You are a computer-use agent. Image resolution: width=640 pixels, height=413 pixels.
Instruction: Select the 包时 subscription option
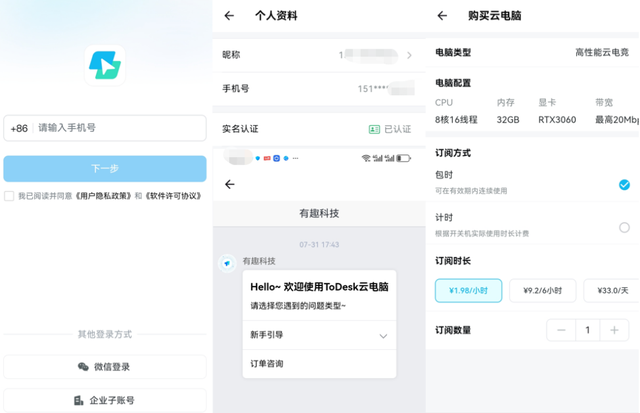coord(532,182)
